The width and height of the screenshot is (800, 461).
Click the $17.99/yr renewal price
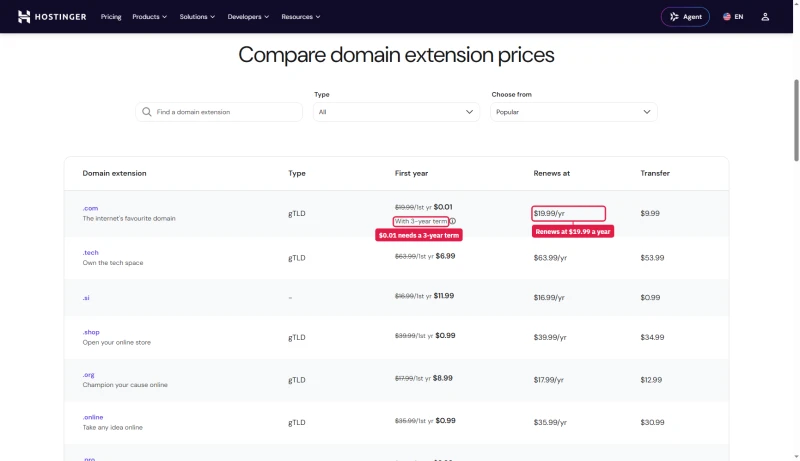point(548,380)
